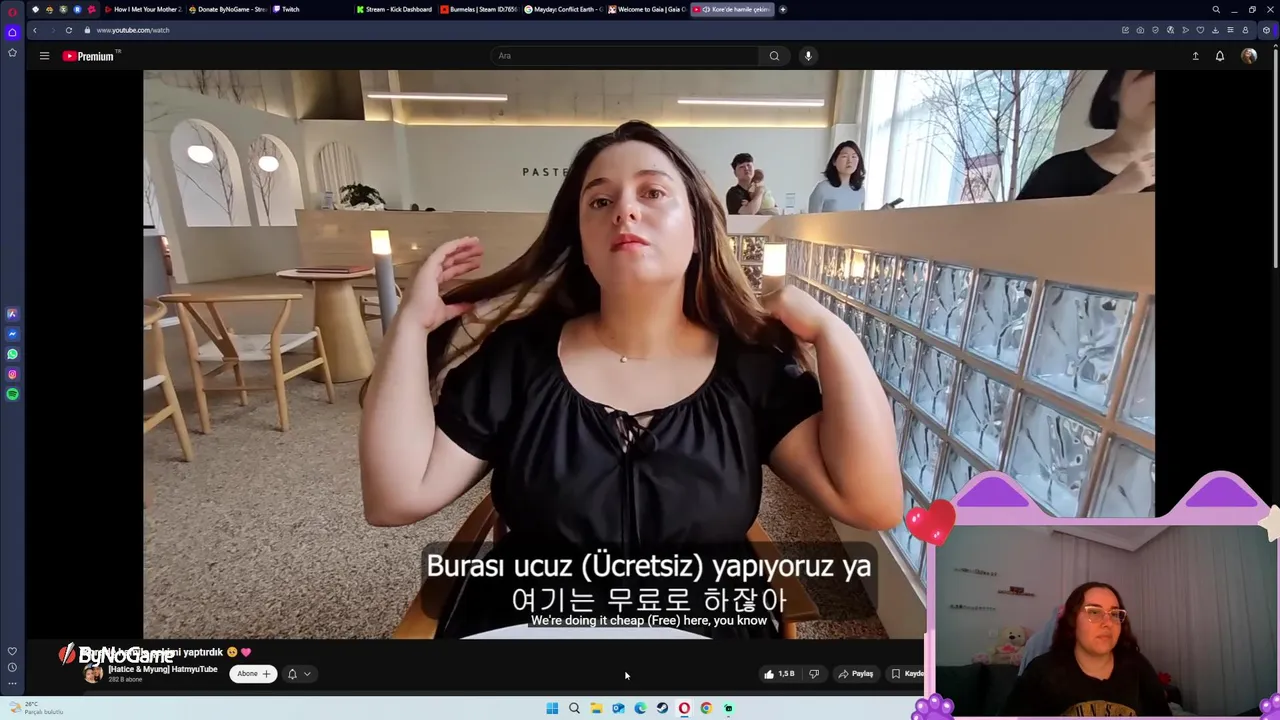Start voice search with microphone icon
The height and width of the screenshot is (720, 1280).
808,56
